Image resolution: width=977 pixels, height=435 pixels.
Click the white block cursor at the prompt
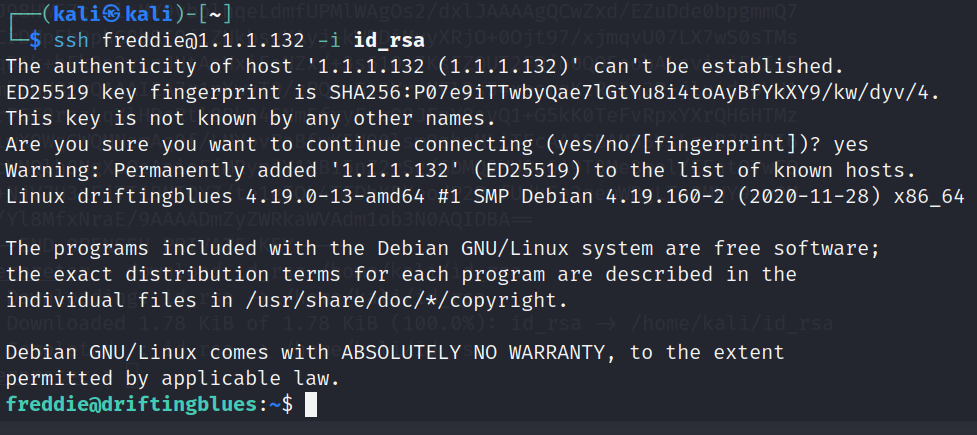pos(311,404)
